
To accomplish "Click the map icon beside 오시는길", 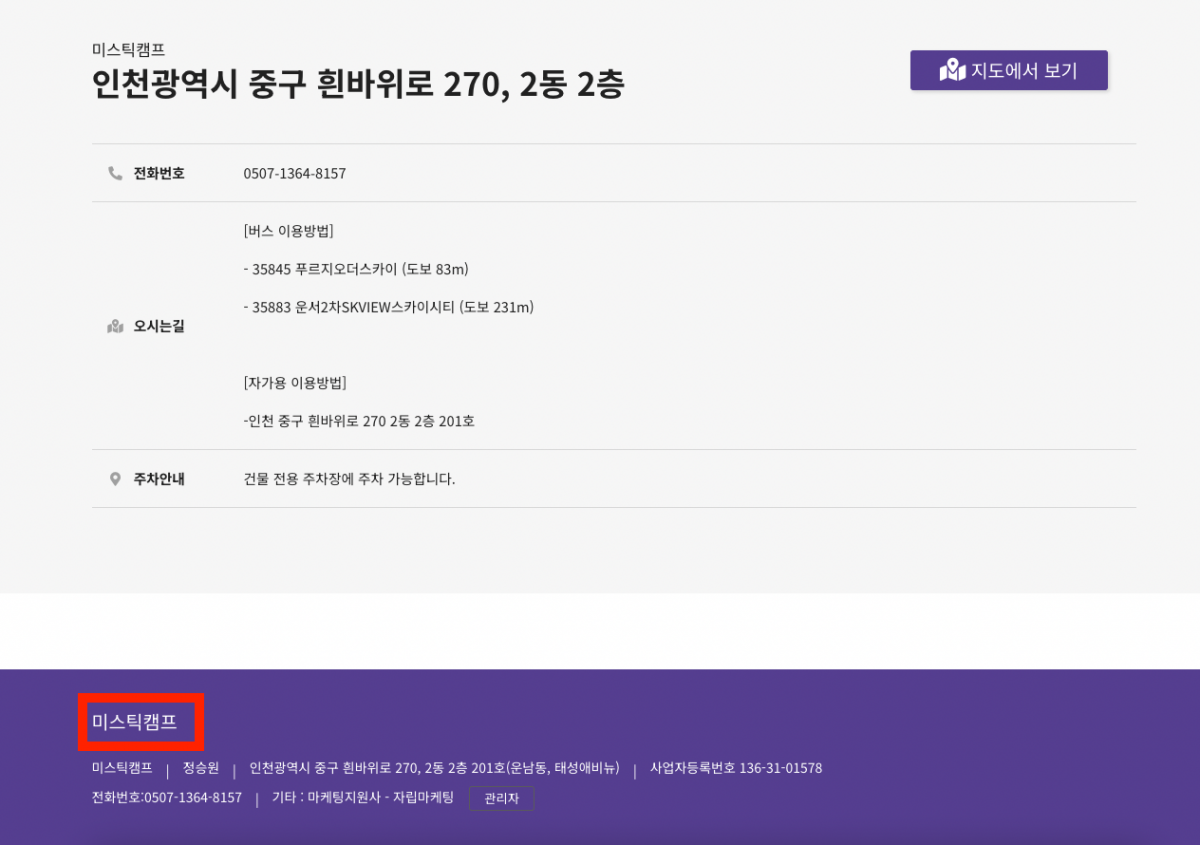I will (x=115, y=326).
